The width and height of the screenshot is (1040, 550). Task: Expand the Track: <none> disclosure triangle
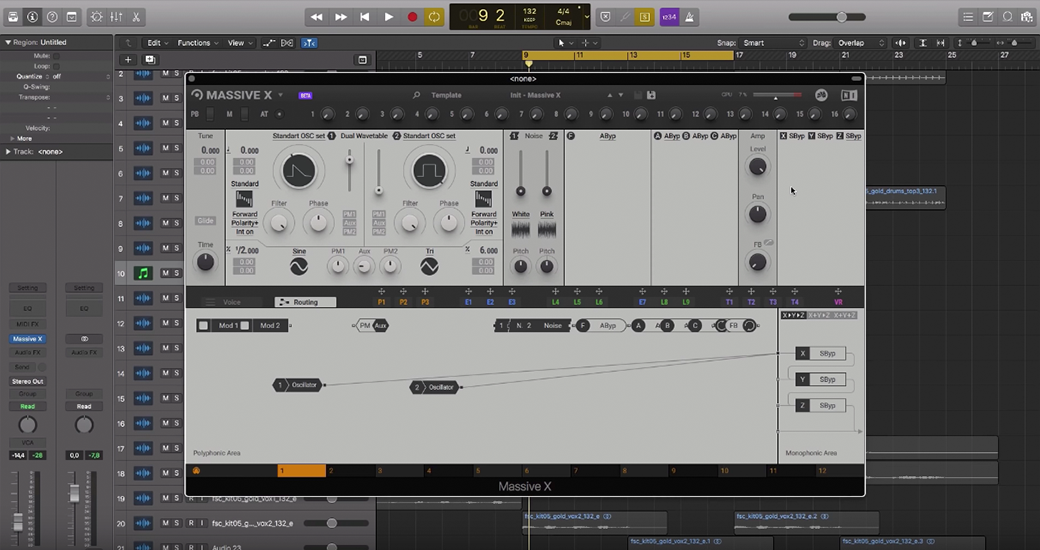tap(8, 151)
